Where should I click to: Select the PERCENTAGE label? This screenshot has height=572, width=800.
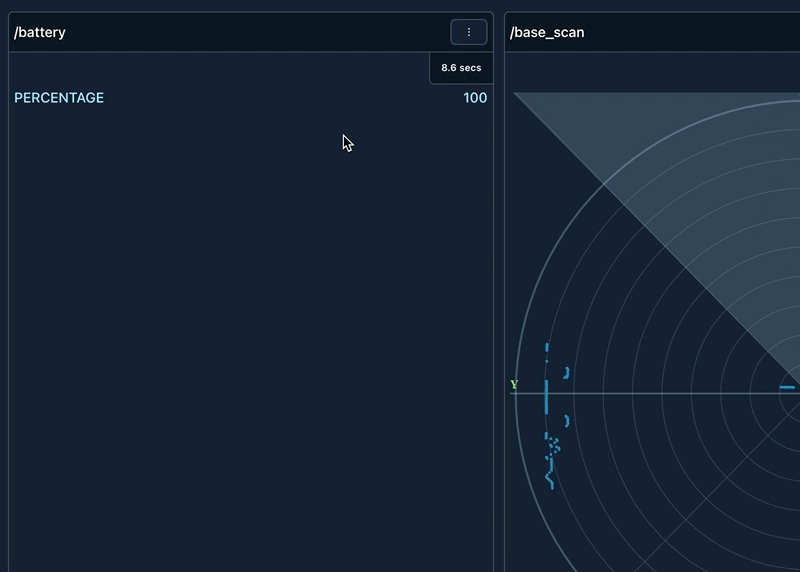[59, 97]
